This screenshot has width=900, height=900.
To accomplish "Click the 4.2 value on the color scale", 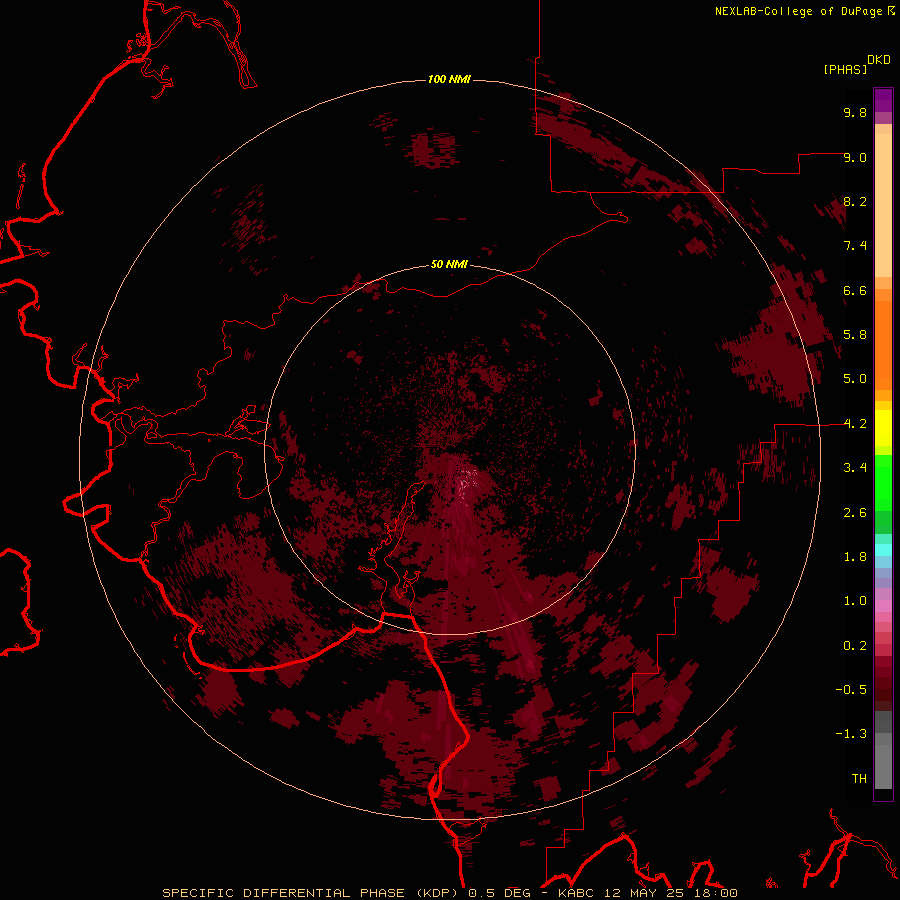I will (x=855, y=424).
